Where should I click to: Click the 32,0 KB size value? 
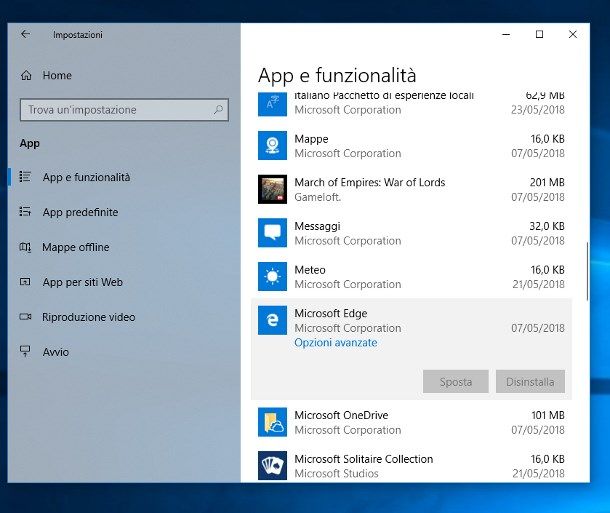(547, 226)
